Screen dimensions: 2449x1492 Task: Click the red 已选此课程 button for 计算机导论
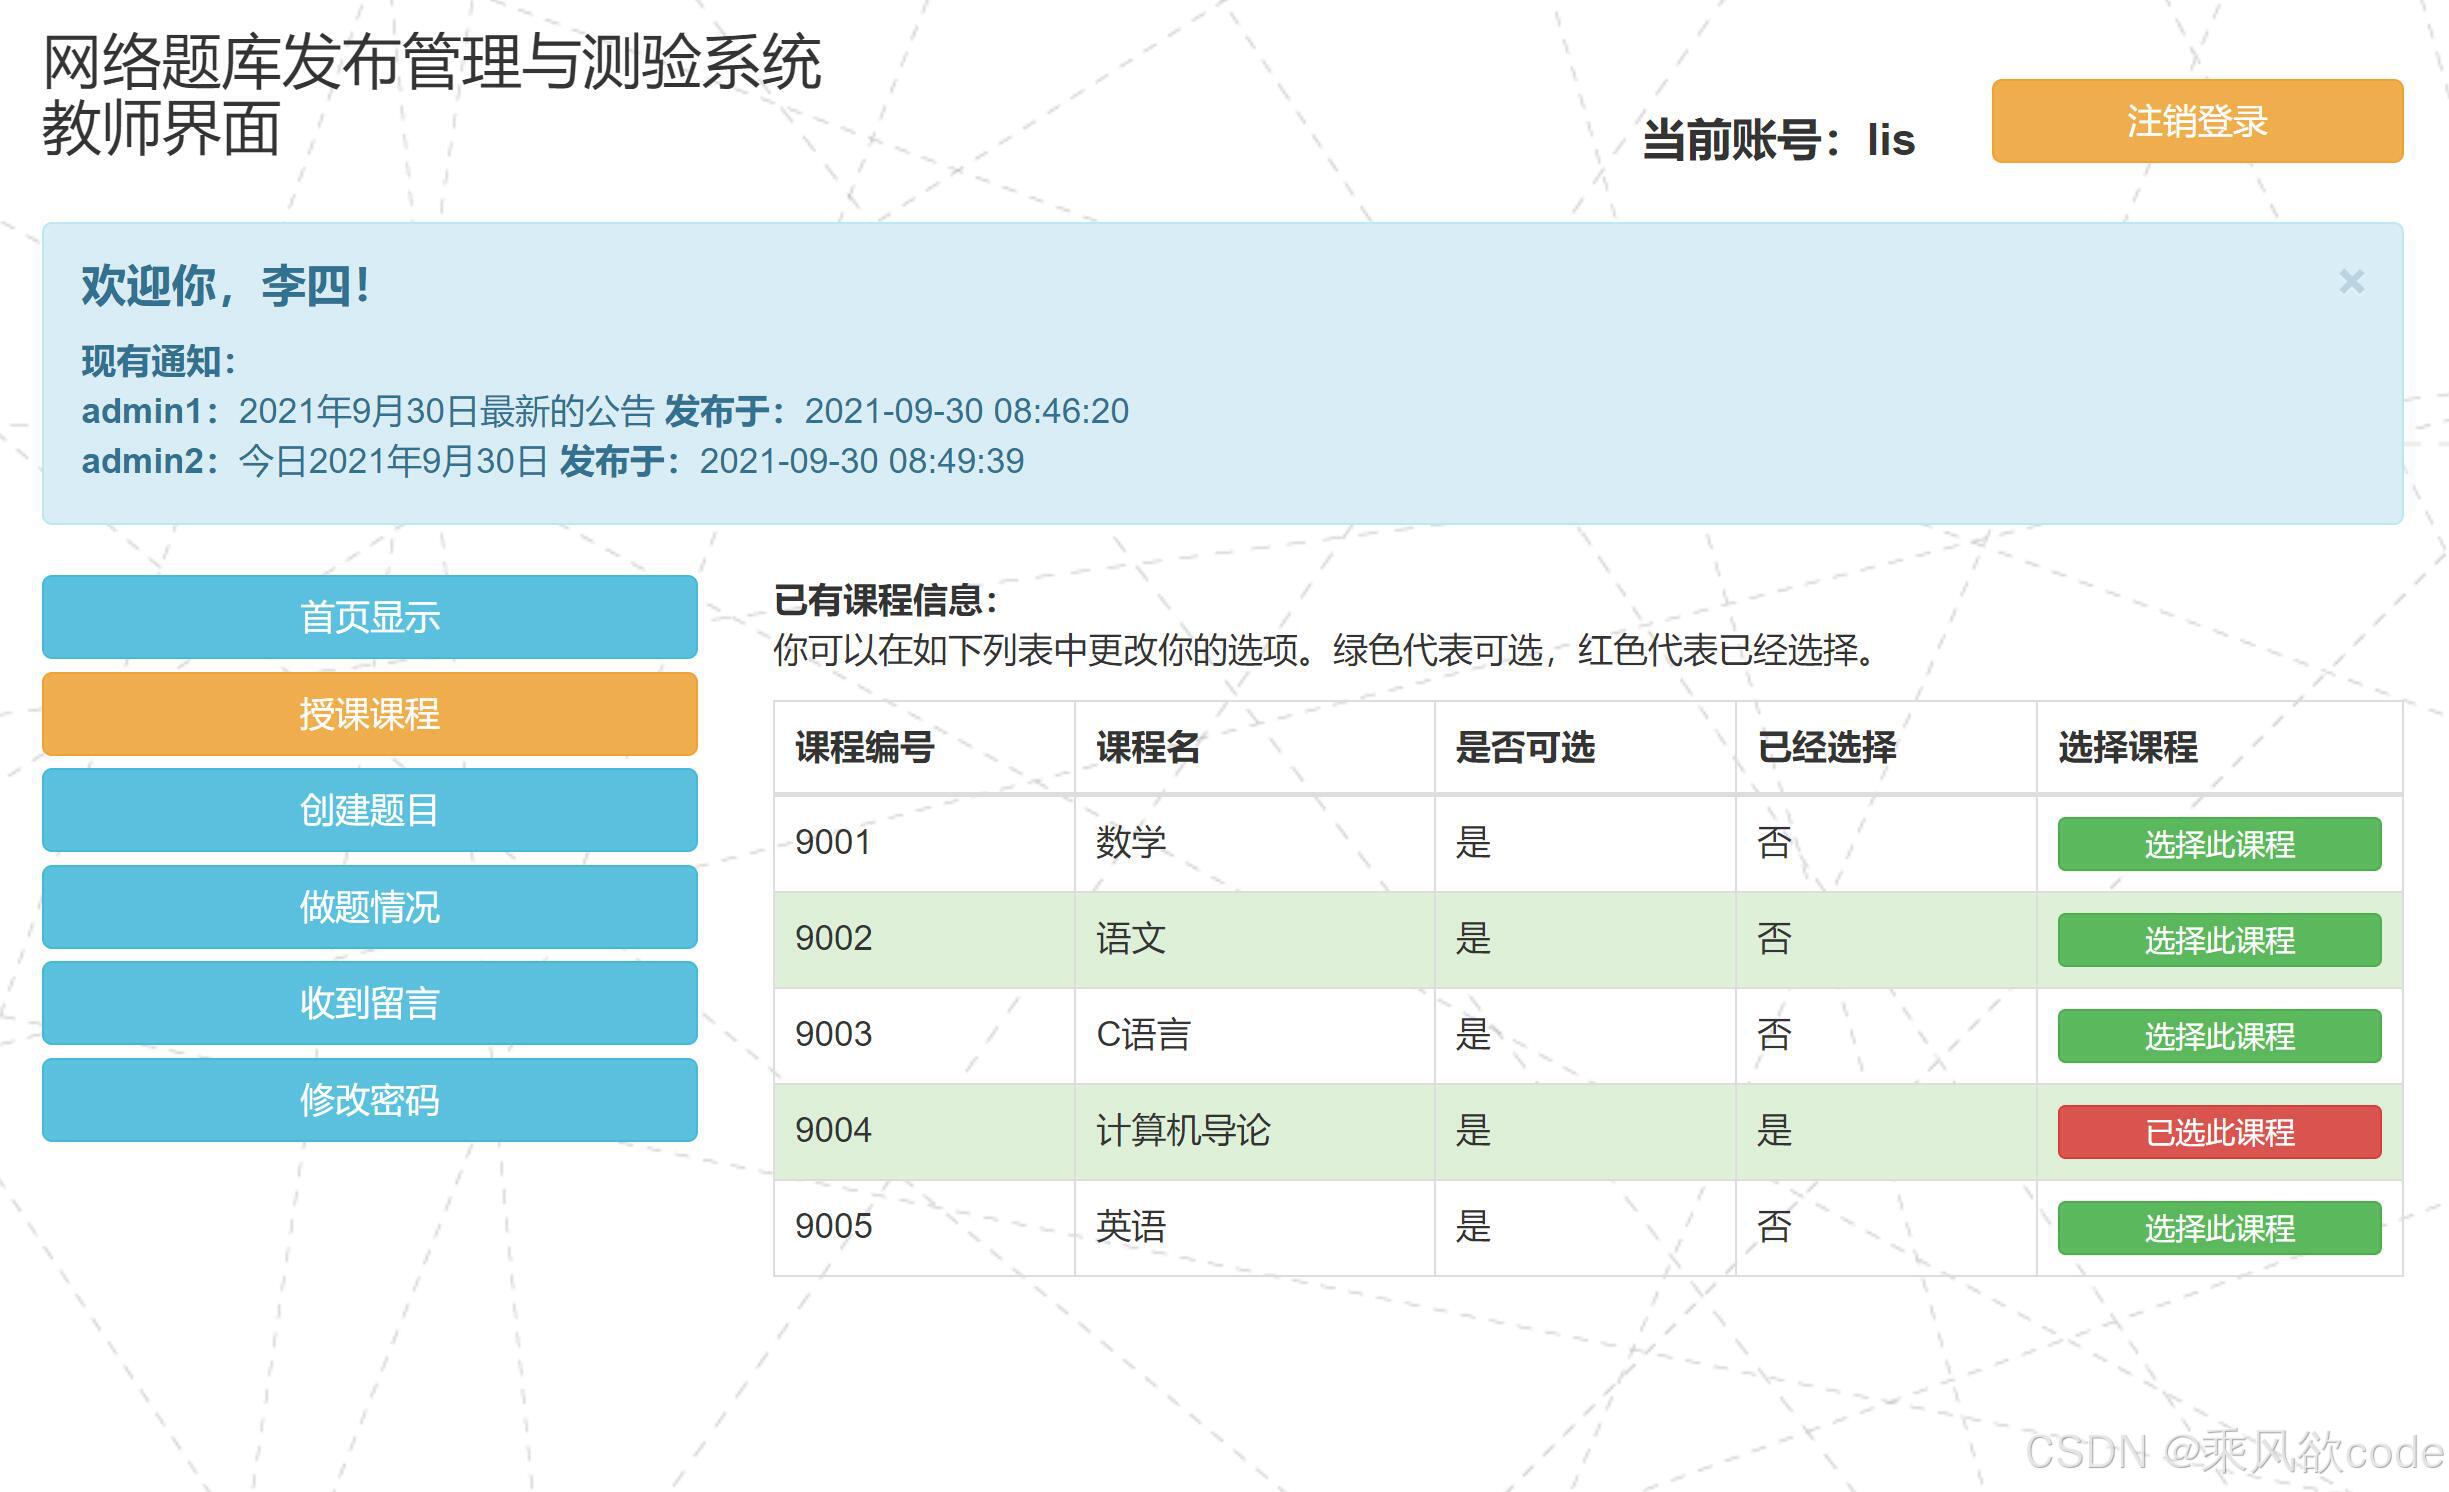2219,1132
